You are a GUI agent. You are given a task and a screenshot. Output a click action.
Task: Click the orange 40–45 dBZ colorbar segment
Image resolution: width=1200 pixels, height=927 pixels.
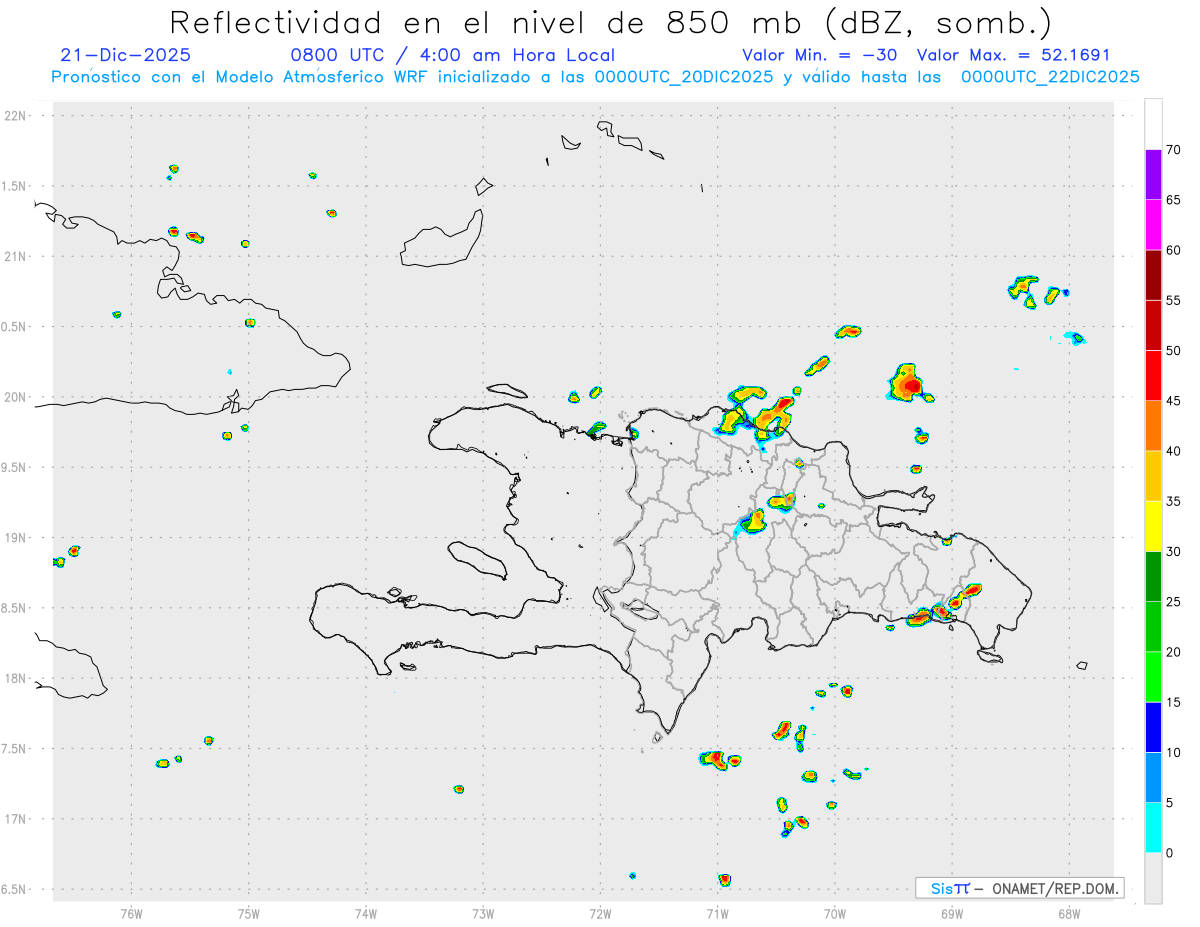[x=1153, y=426]
